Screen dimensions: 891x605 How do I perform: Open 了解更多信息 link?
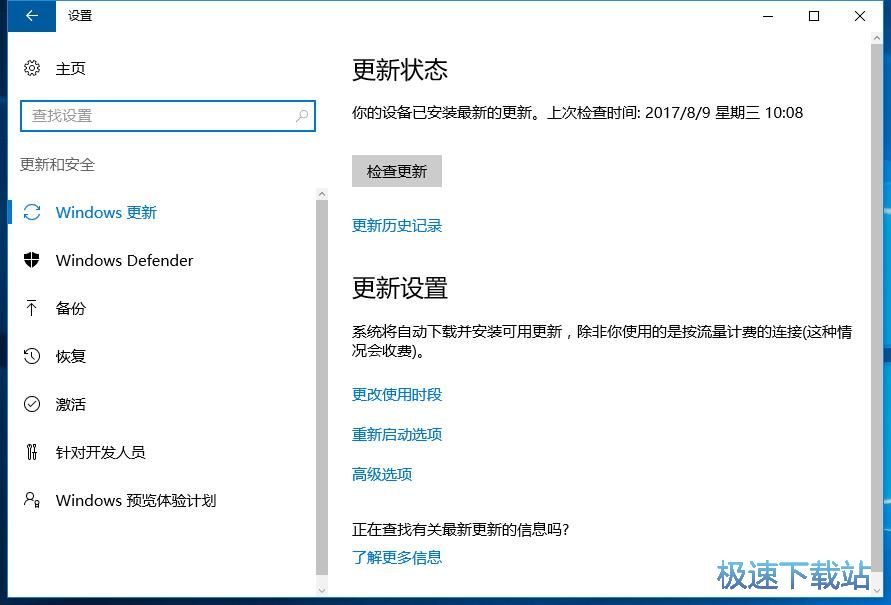pos(397,557)
